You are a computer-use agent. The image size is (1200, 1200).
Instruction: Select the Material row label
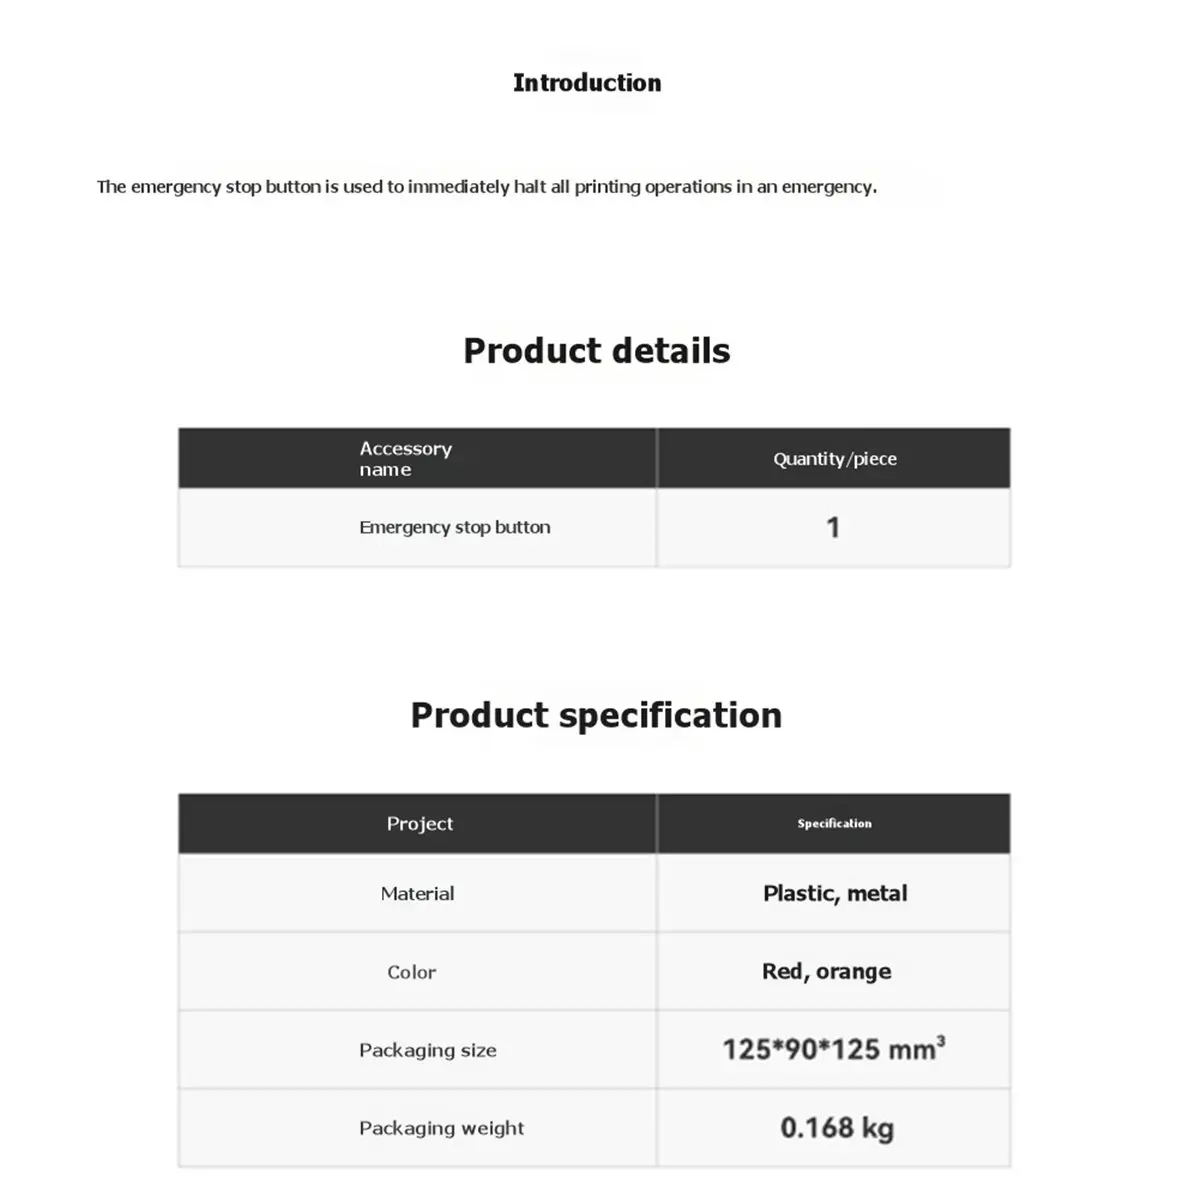(x=417, y=894)
